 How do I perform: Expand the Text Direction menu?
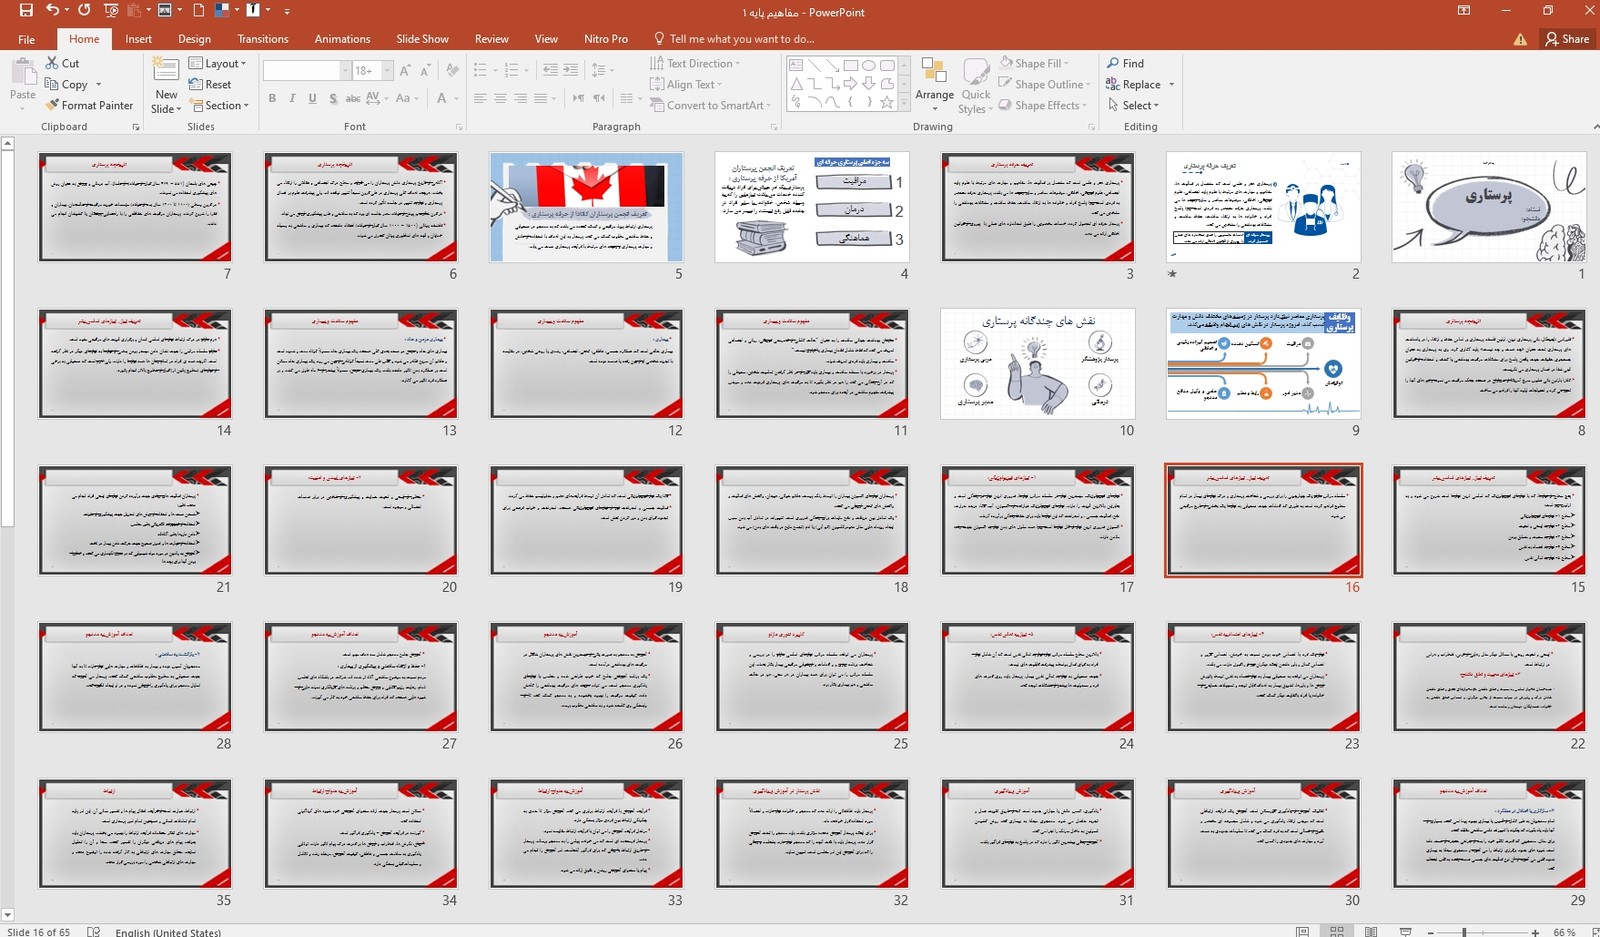(695, 63)
